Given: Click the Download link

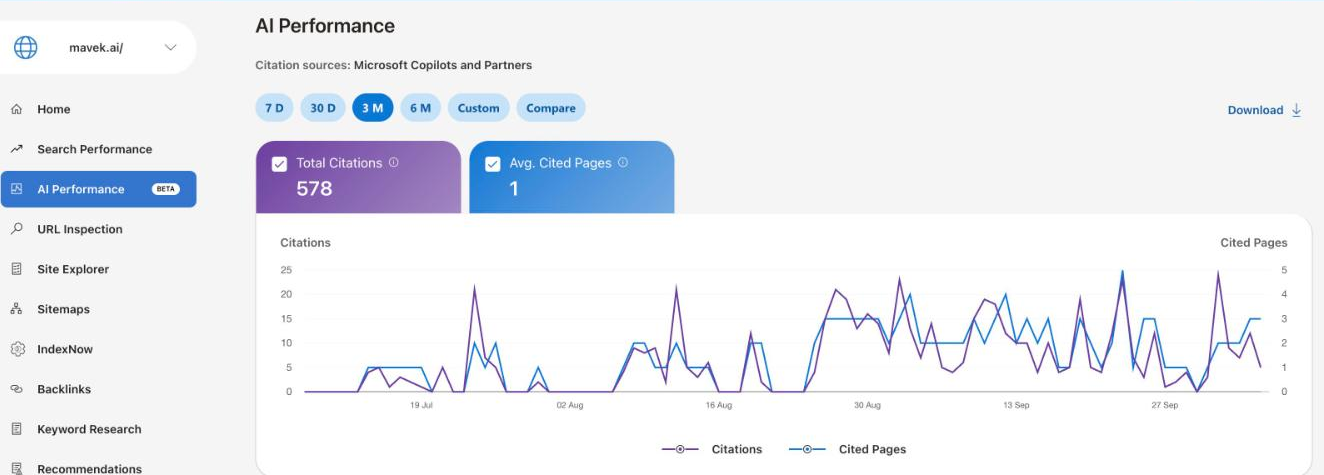Looking at the screenshot, I should (x=1255, y=110).
